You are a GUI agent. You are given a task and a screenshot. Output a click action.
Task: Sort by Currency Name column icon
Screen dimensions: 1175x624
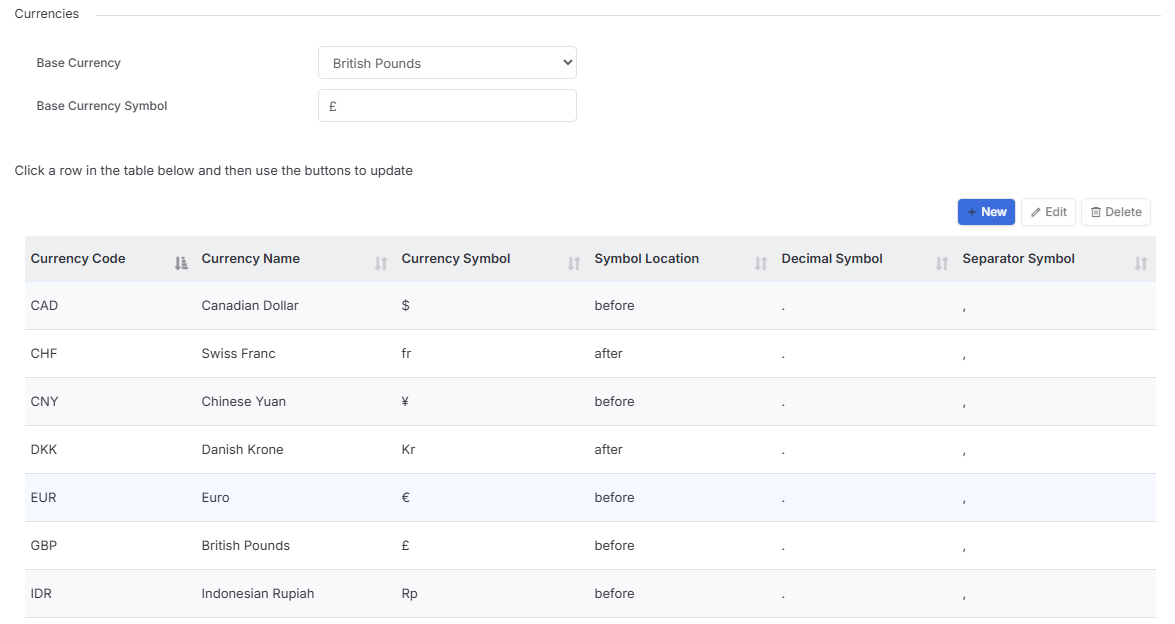click(x=381, y=263)
